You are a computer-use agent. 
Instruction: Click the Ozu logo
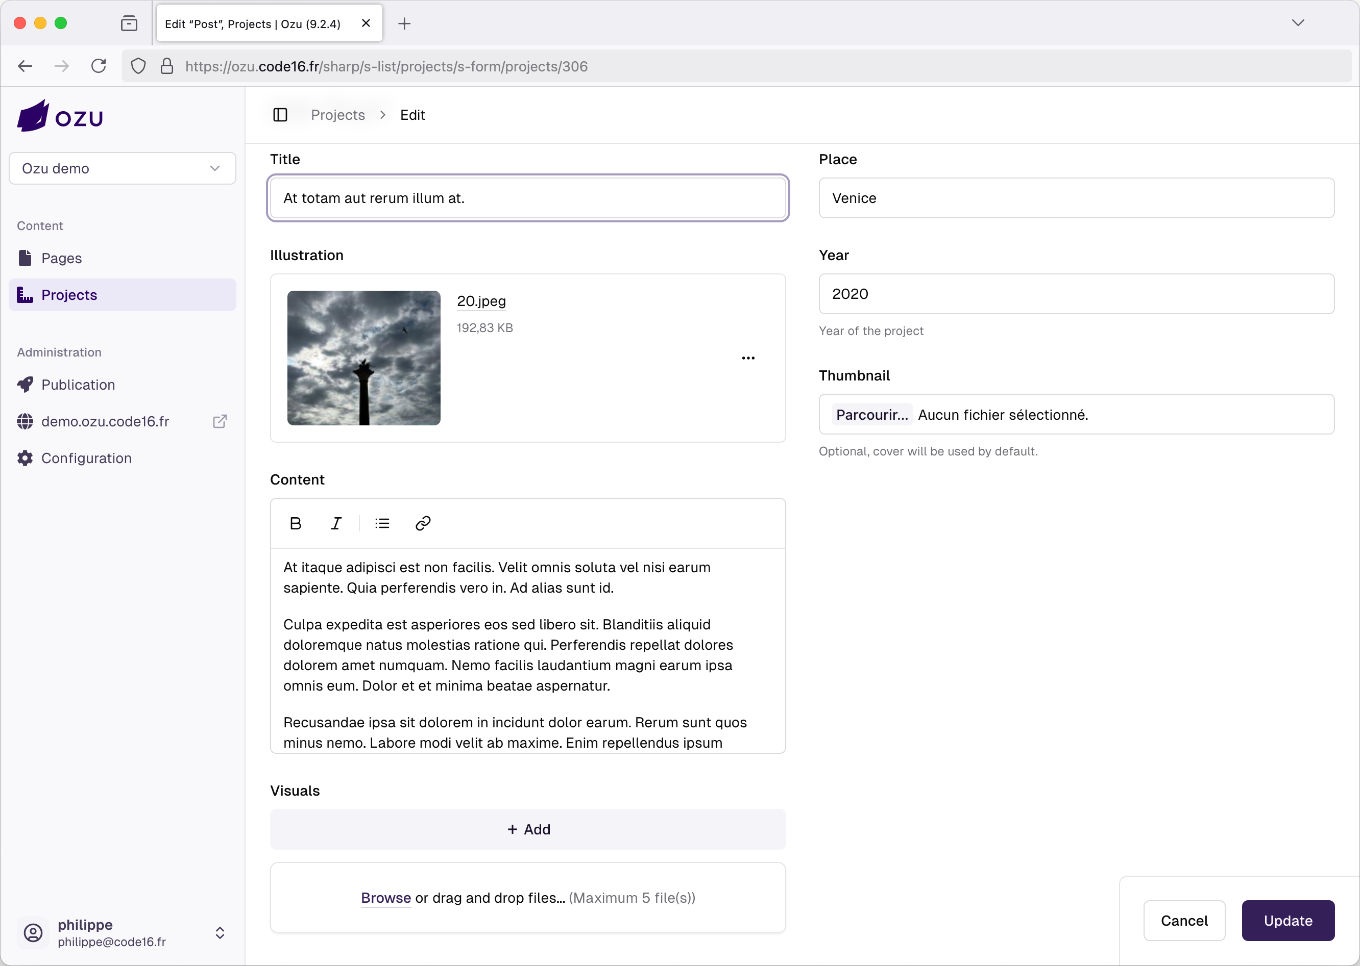pyautogui.click(x=60, y=117)
